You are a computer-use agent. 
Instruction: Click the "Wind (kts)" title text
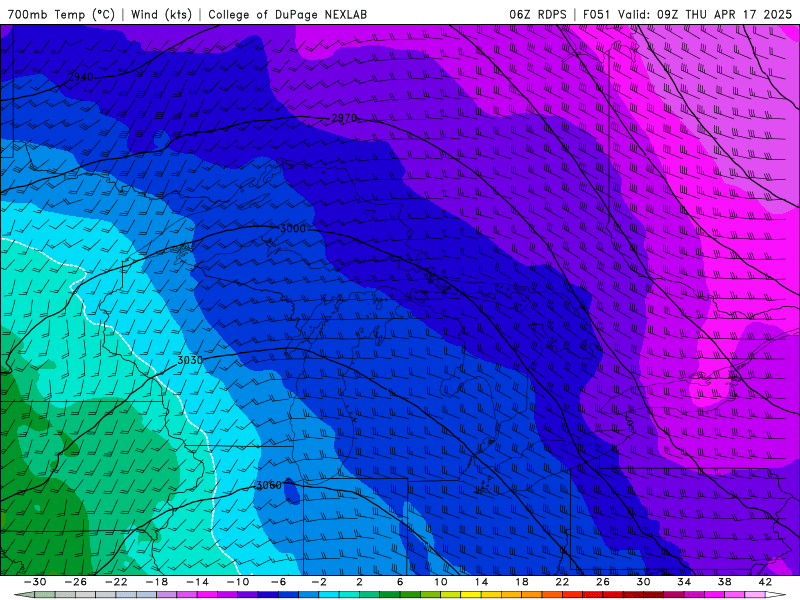(x=161, y=14)
